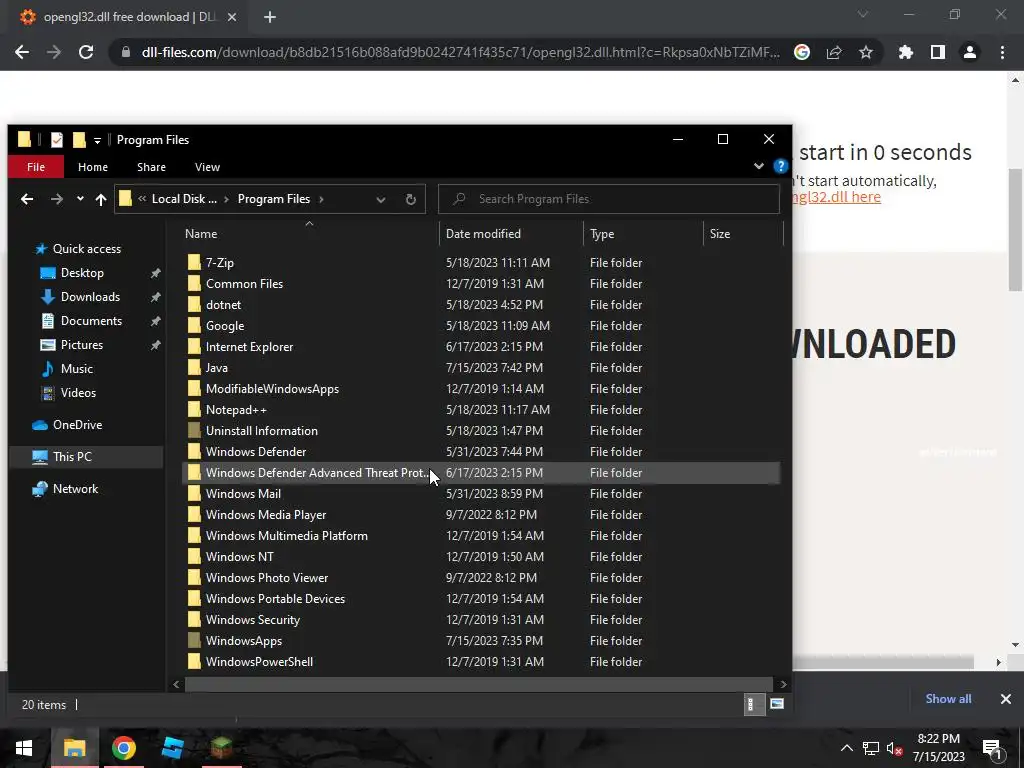Open Desktop in navigation pane
The image size is (1024, 768).
(82, 273)
